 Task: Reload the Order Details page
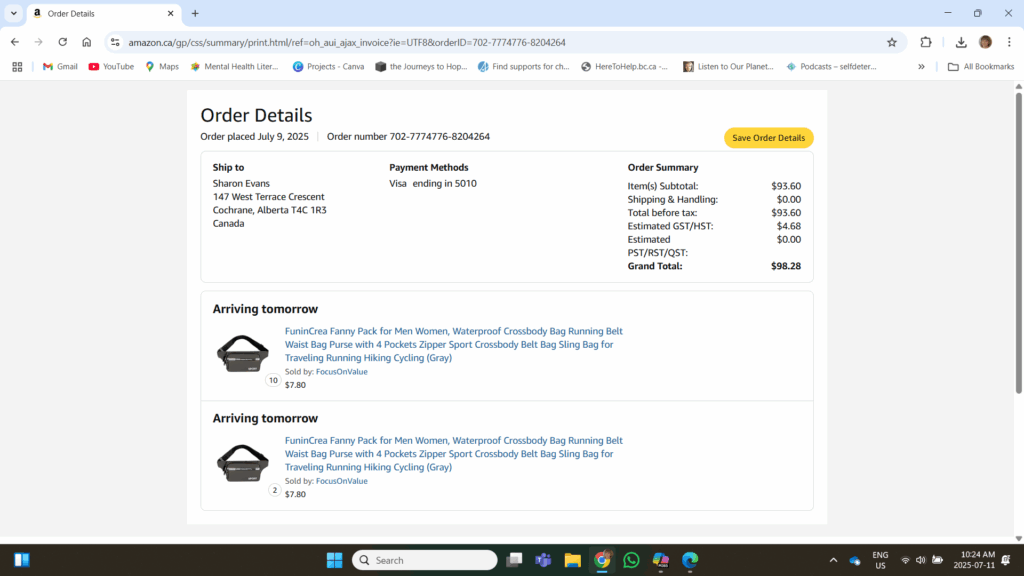63,42
